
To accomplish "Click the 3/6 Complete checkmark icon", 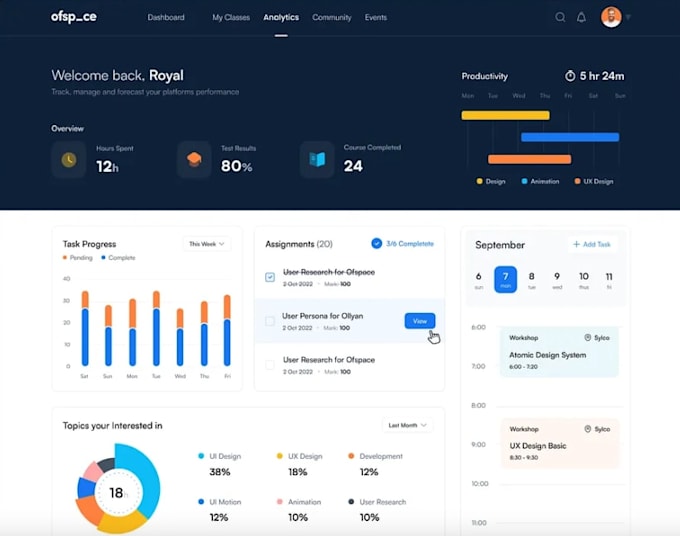I will tap(376, 244).
